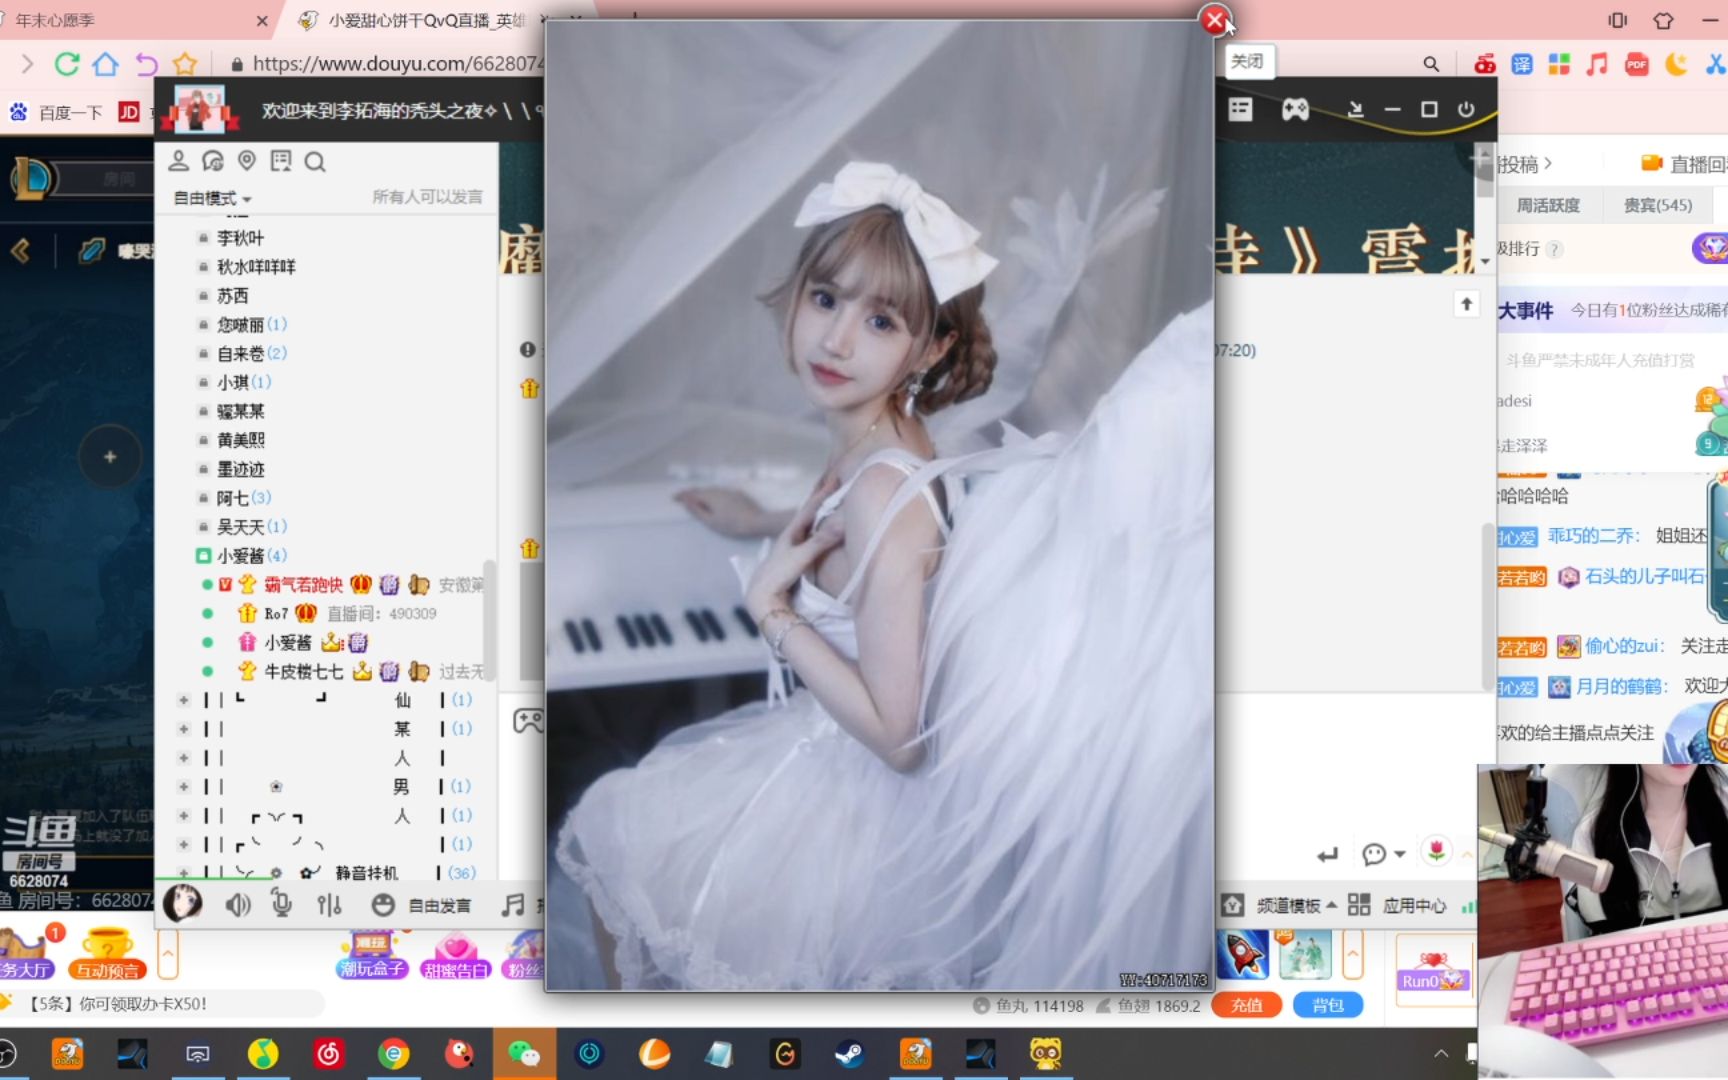The image size is (1728, 1080).
Task: Open the 自由模式 dropdown
Action: (212, 198)
